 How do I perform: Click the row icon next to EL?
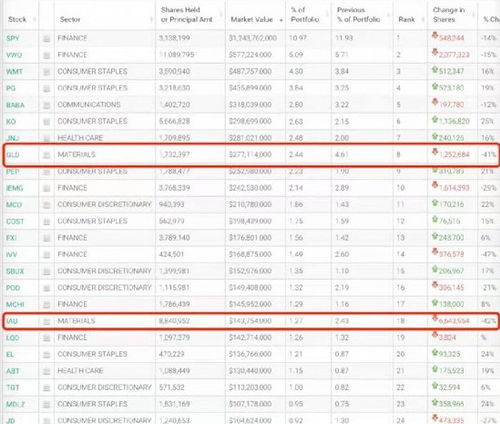click(47, 355)
